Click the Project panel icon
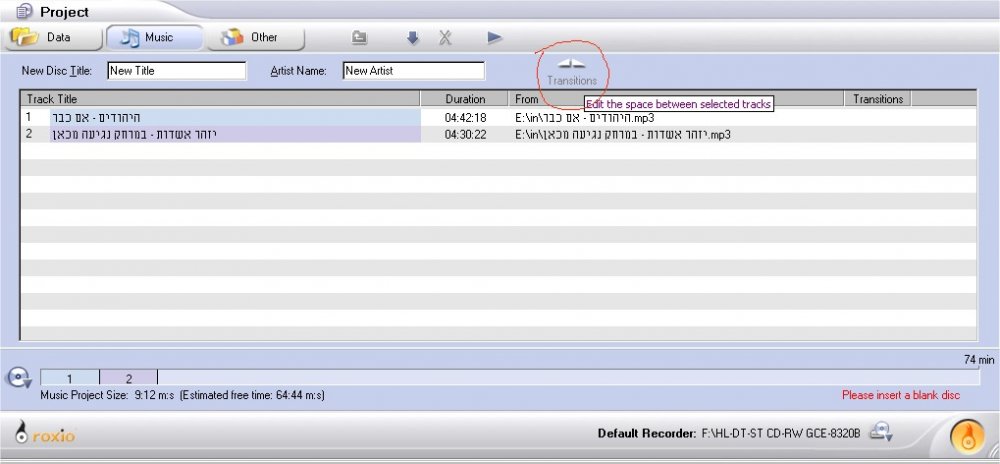The image size is (1000, 464). [24, 11]
